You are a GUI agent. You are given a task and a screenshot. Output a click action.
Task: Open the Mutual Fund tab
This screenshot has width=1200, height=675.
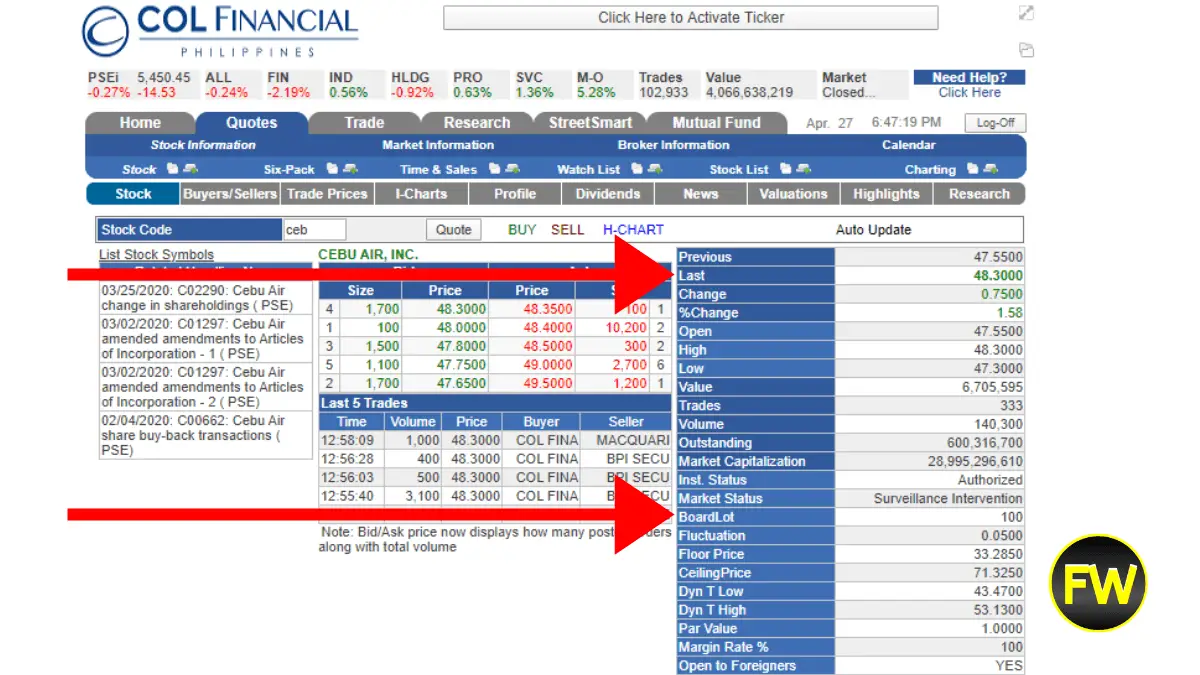(x=716, y=123)
